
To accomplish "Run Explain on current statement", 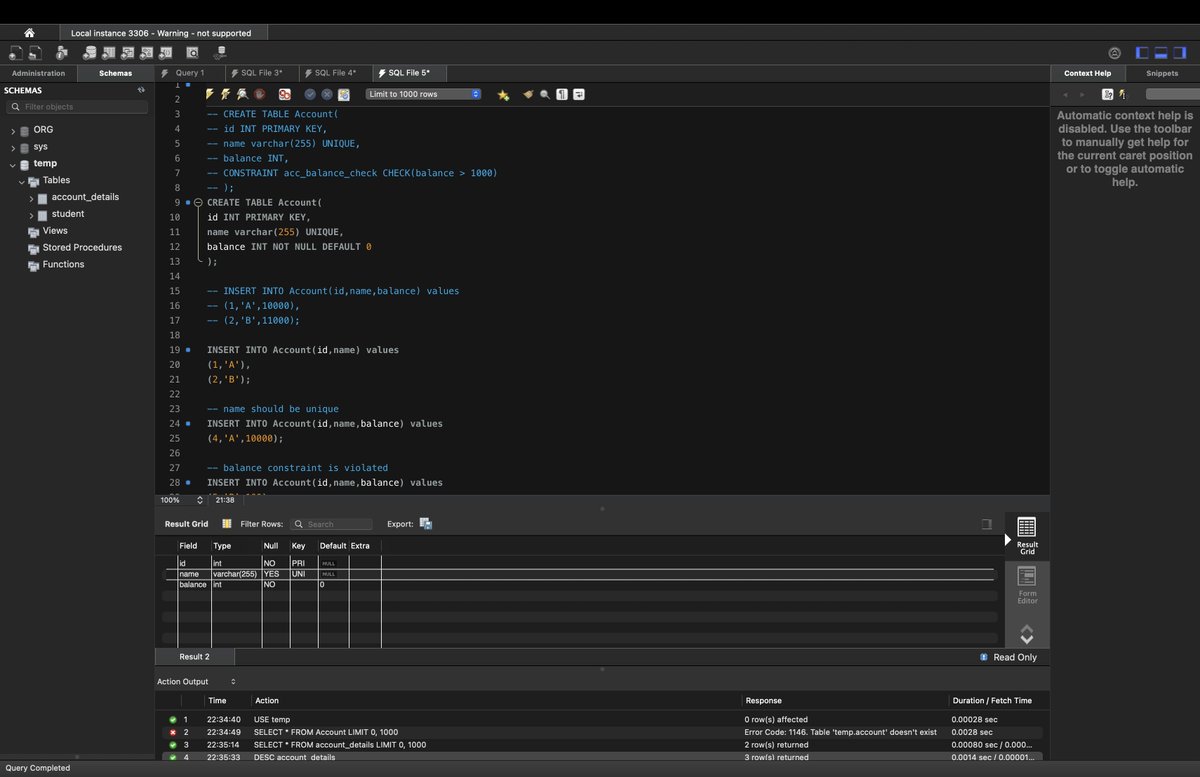I will click(242, 94).
